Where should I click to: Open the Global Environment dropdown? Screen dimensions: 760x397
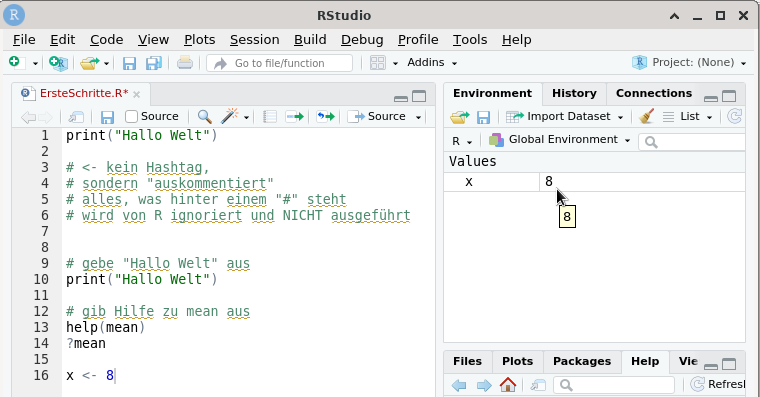click(x=559, y=140)
